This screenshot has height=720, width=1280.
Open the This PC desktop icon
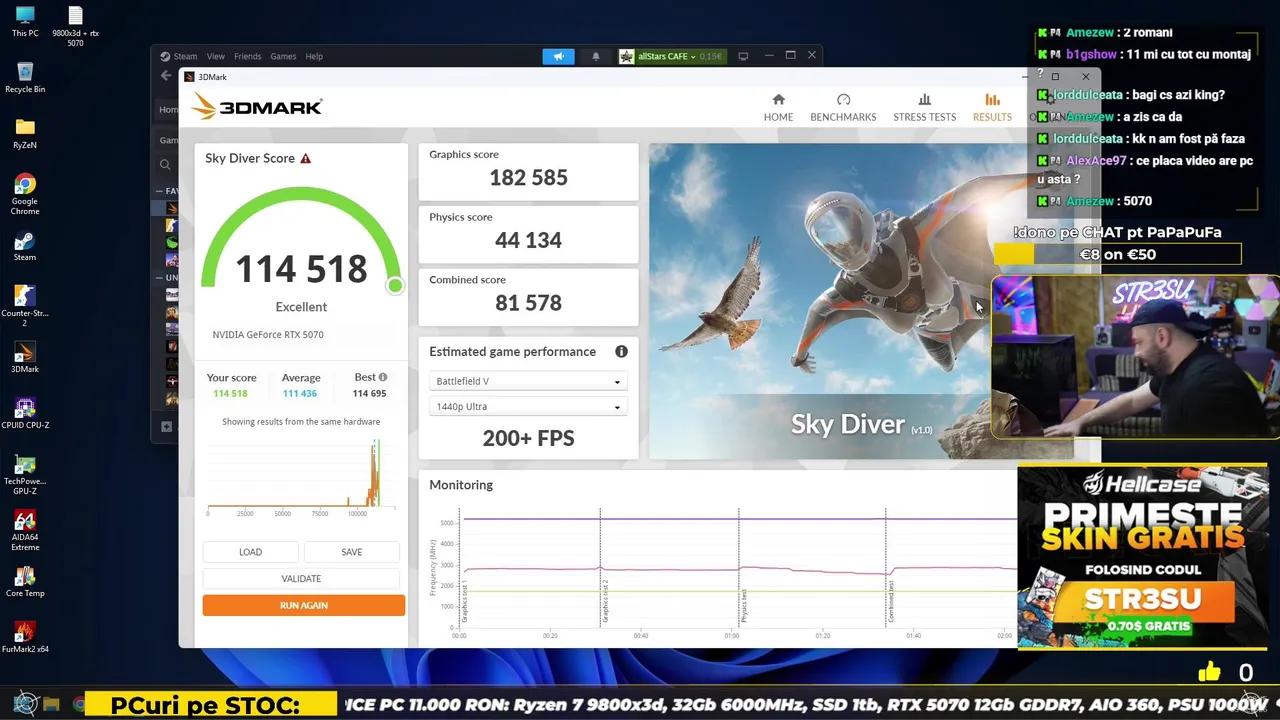[25, 22]
